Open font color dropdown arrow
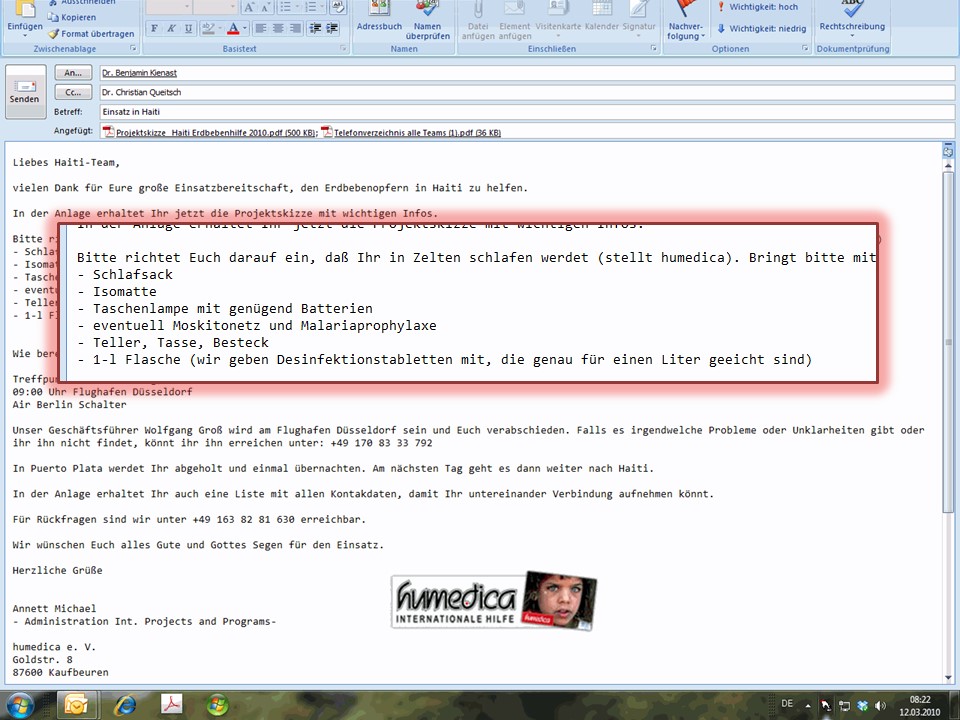 (244, 28)
